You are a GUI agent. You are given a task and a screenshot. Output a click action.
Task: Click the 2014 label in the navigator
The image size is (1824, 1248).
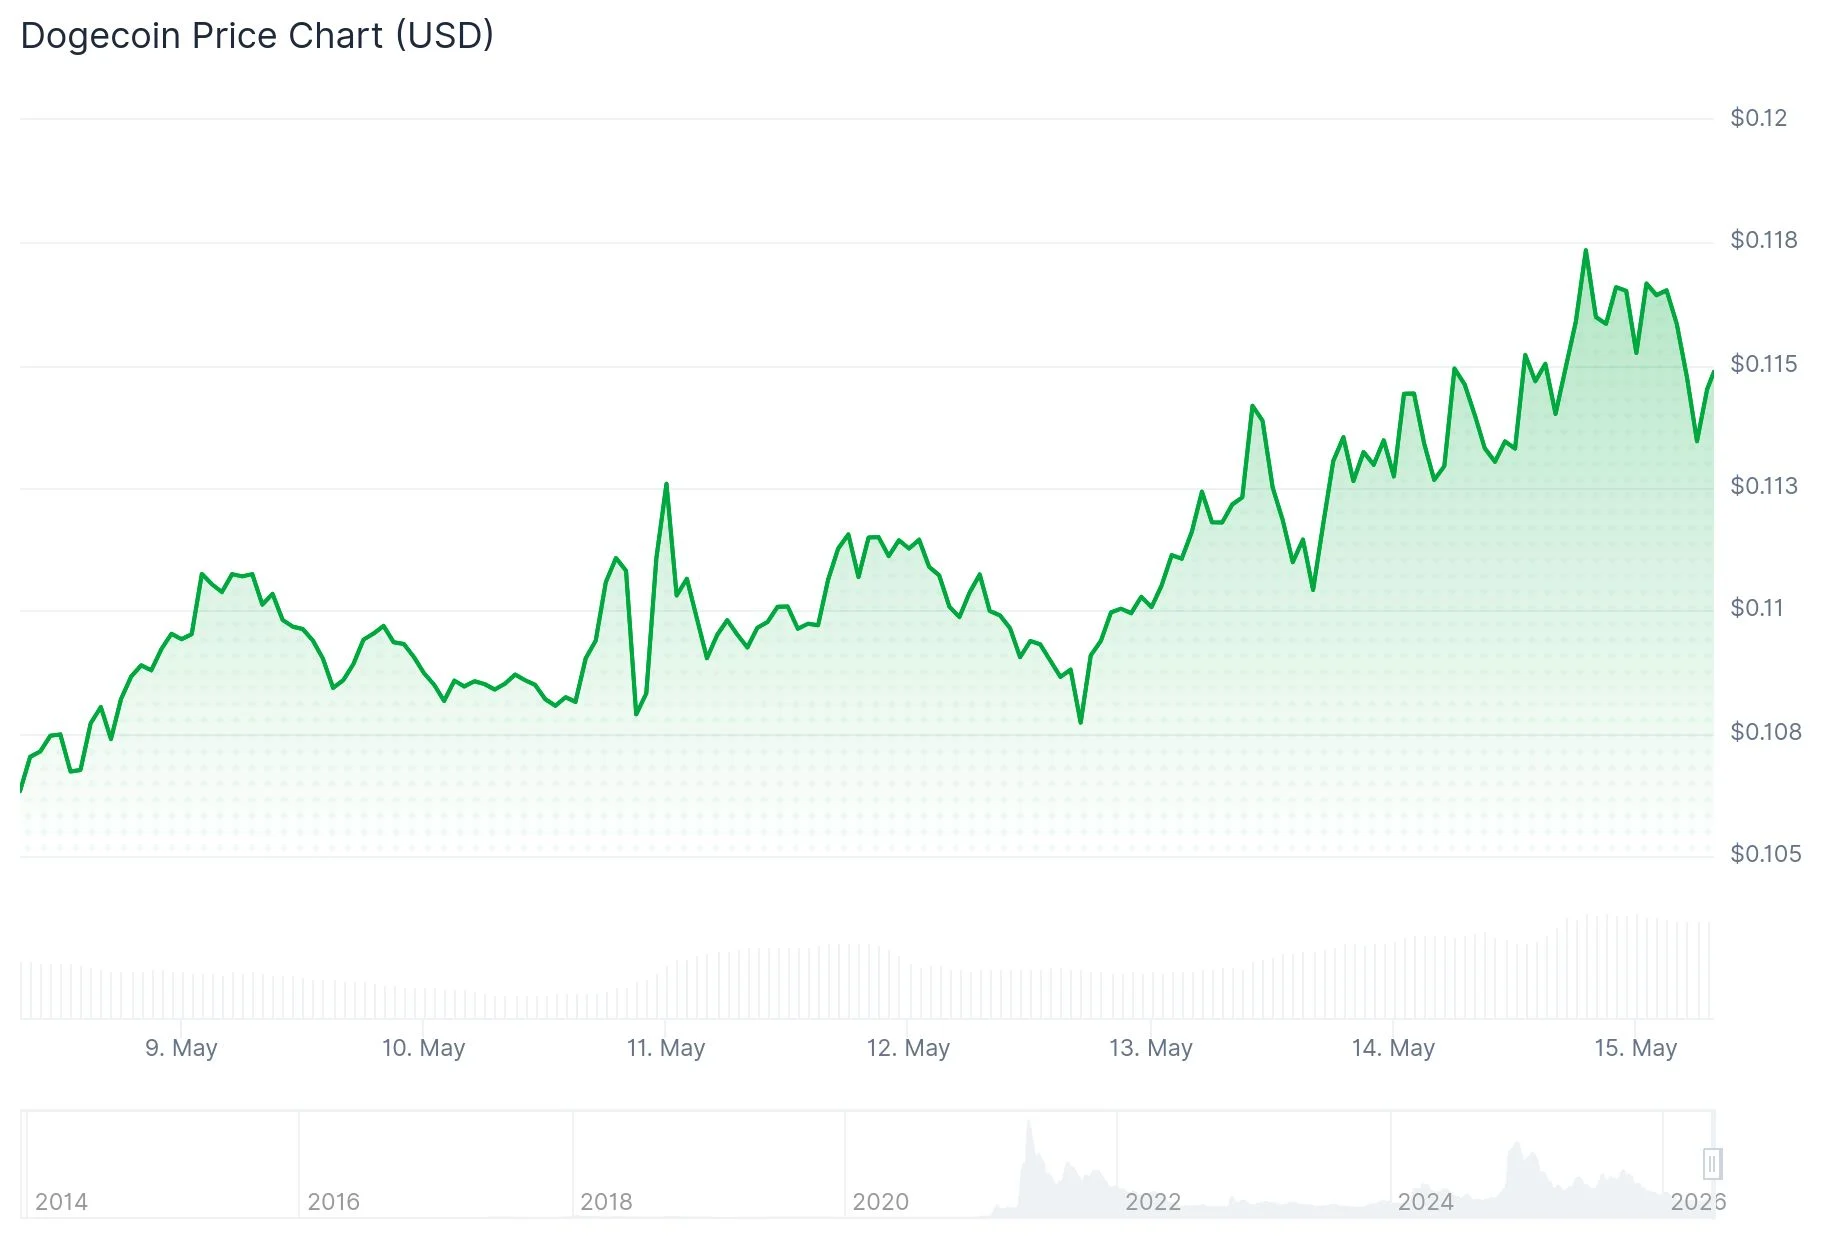click(61, 1202)
